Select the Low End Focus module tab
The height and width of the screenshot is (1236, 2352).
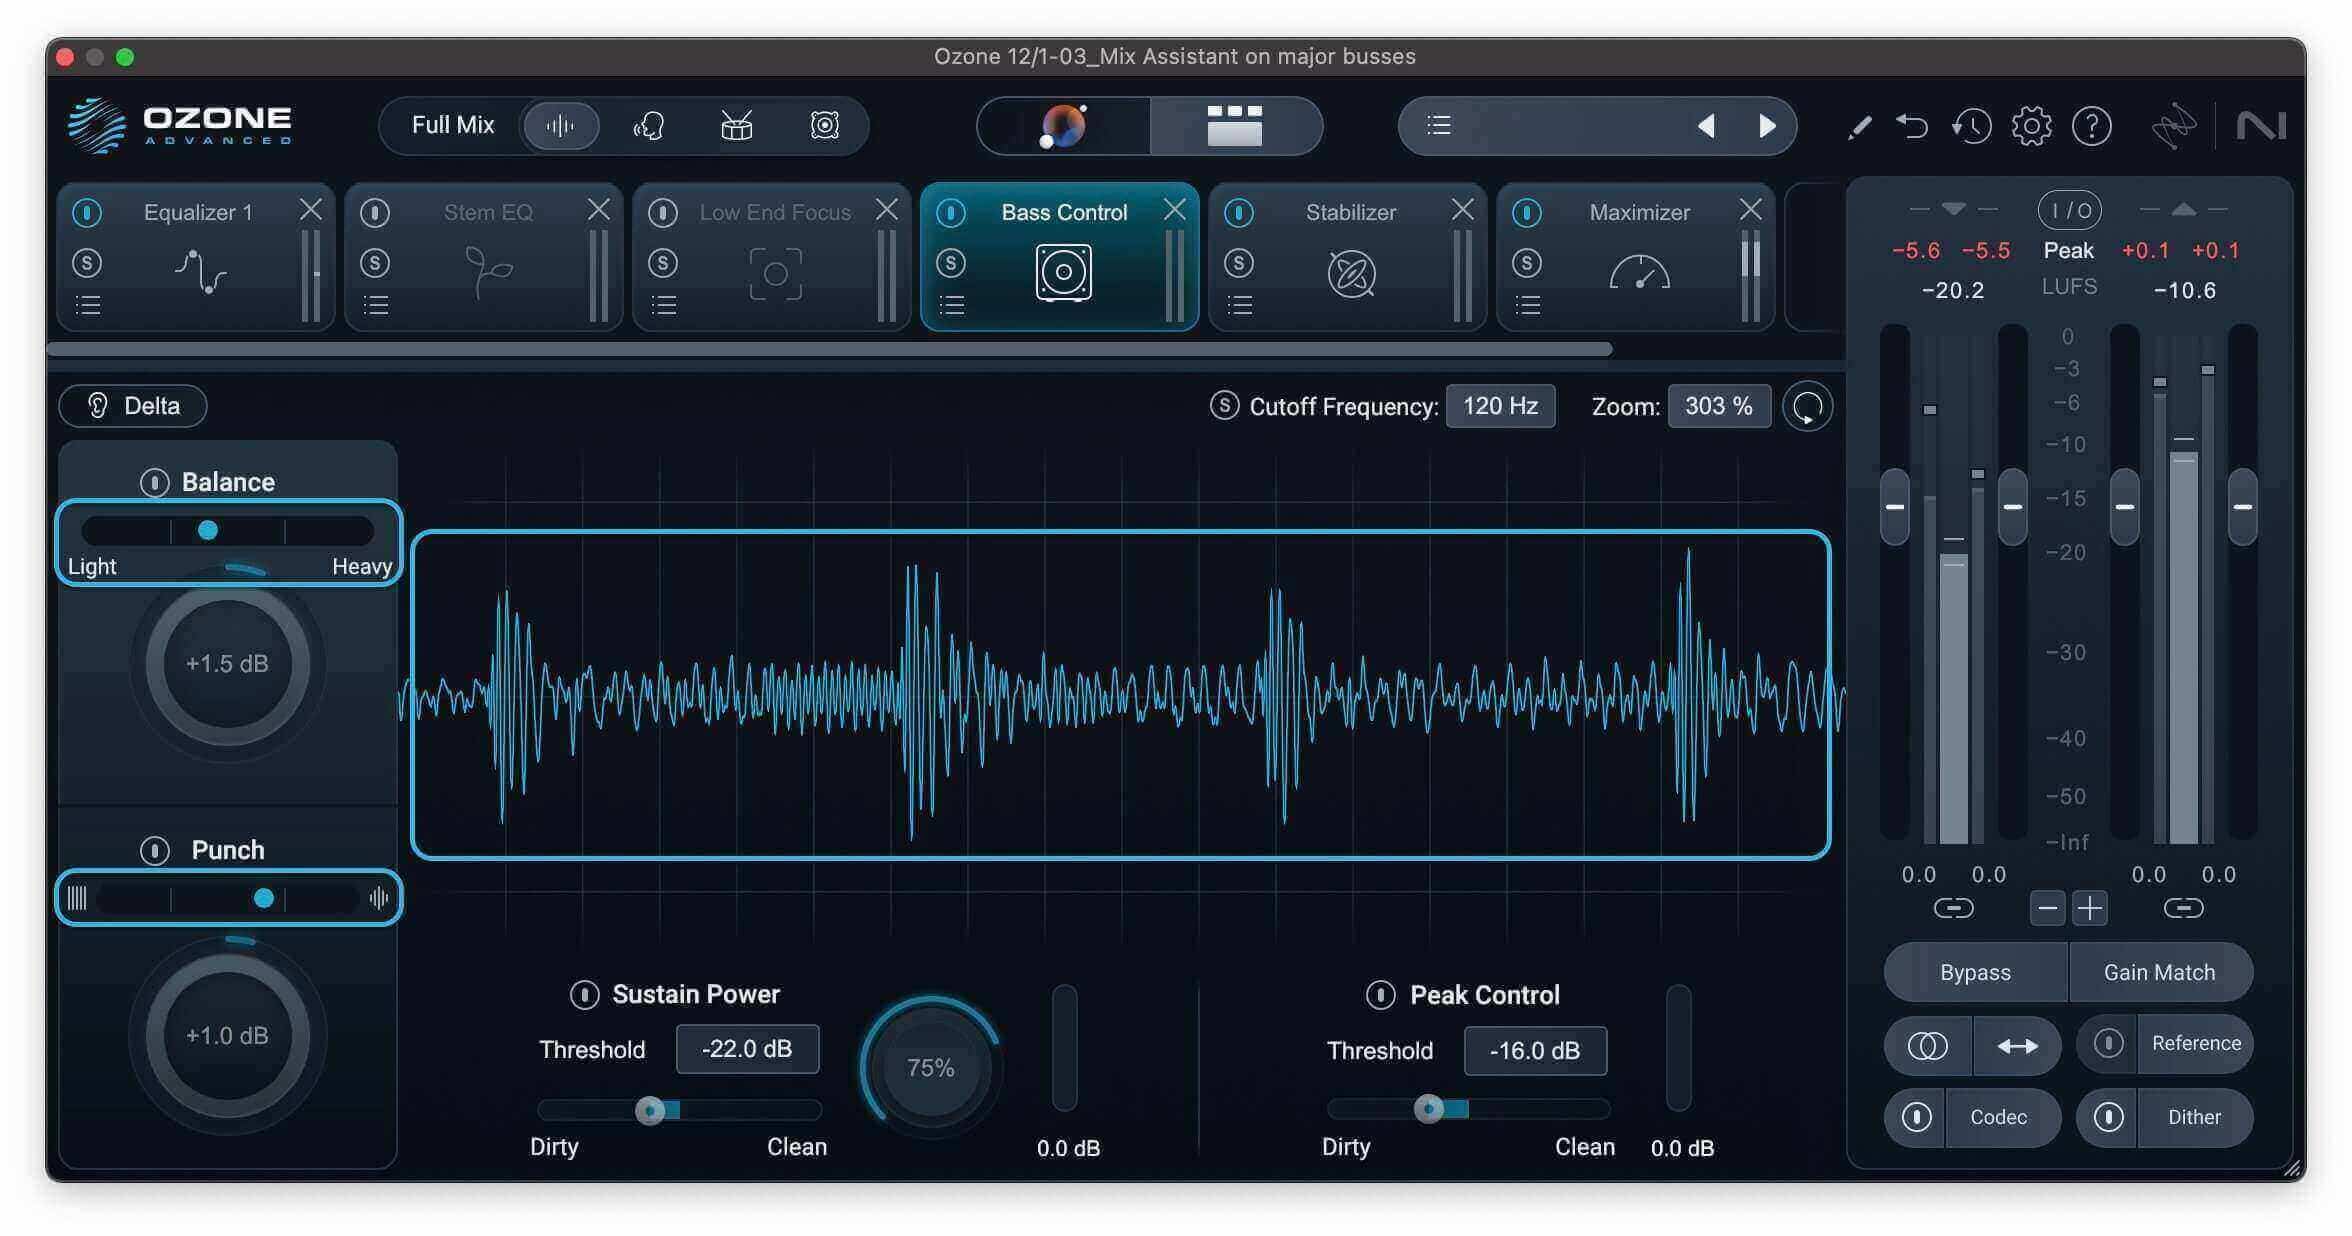[x=772, y=257]
